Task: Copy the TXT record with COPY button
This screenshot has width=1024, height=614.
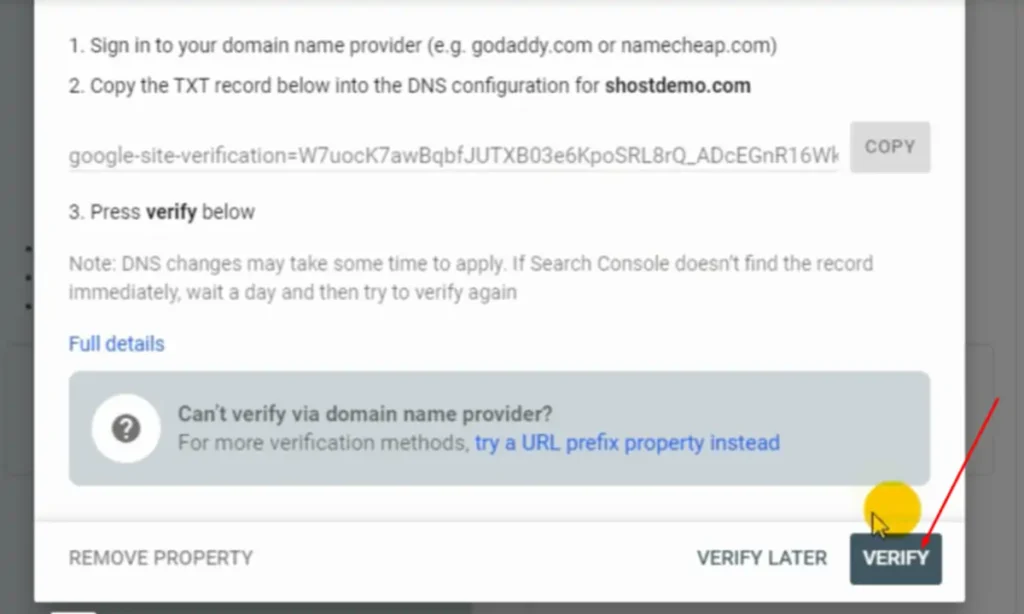Action: 889,147
